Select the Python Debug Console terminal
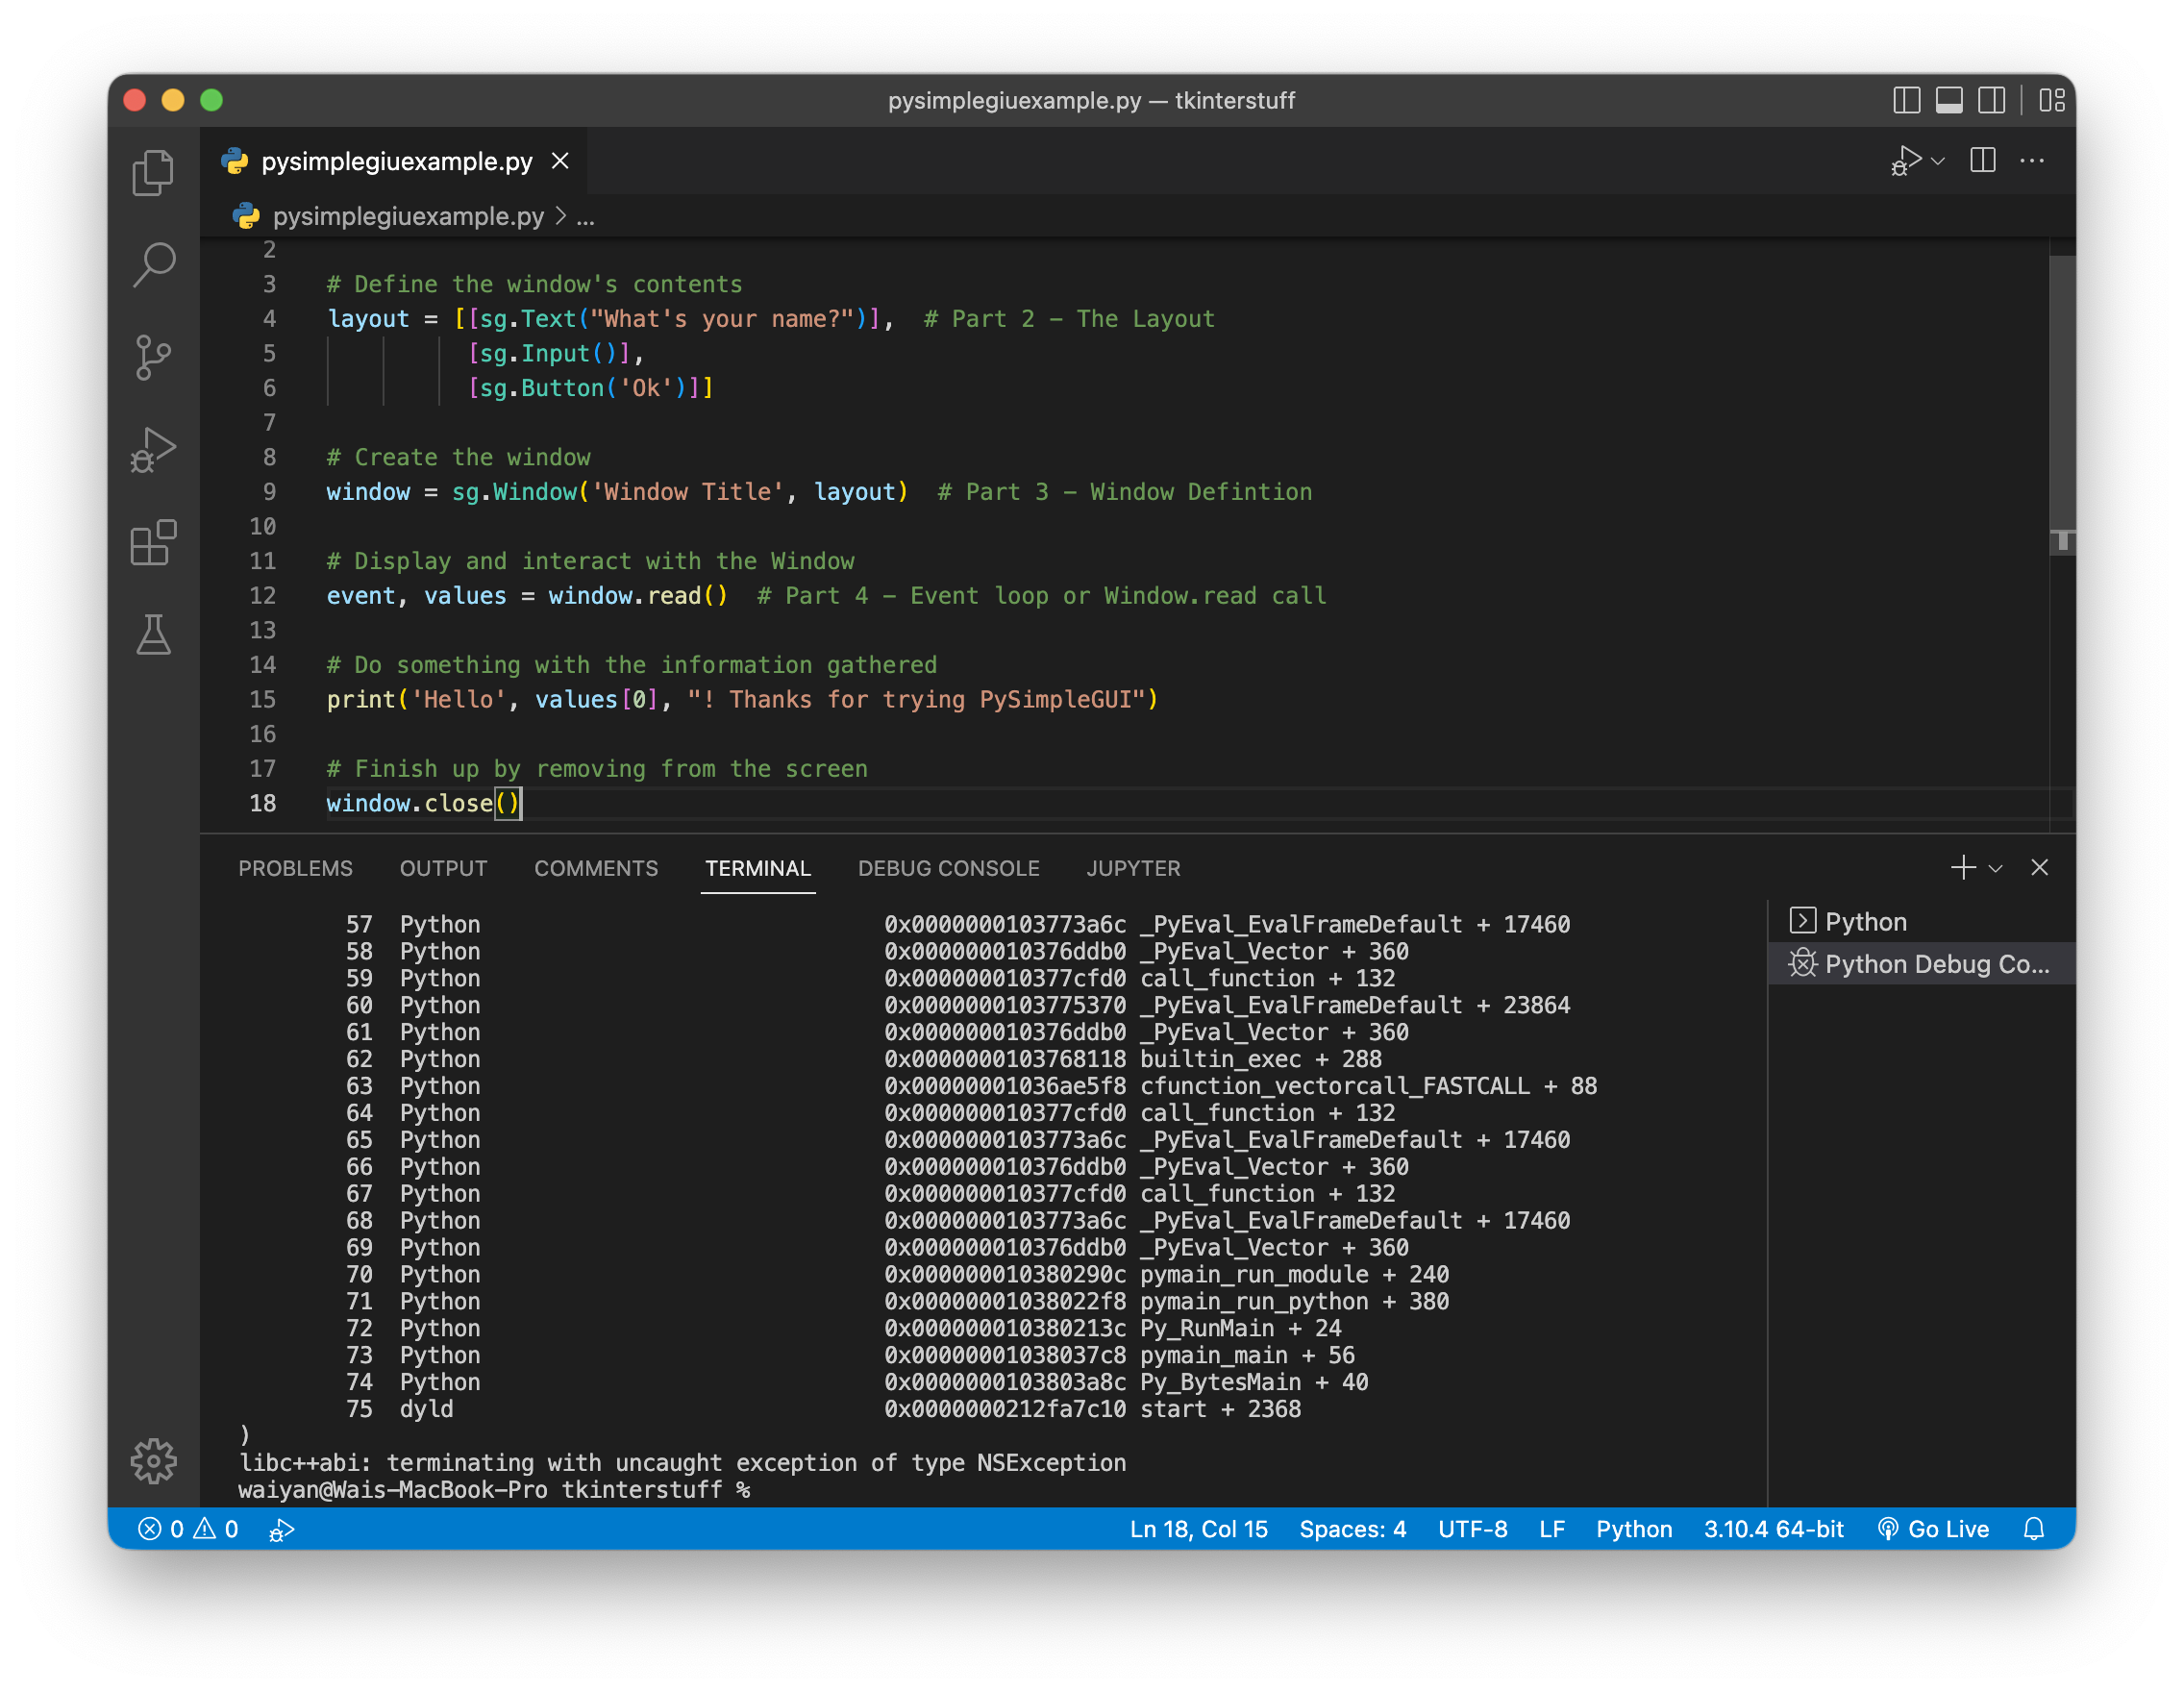 pos(1920,963)
